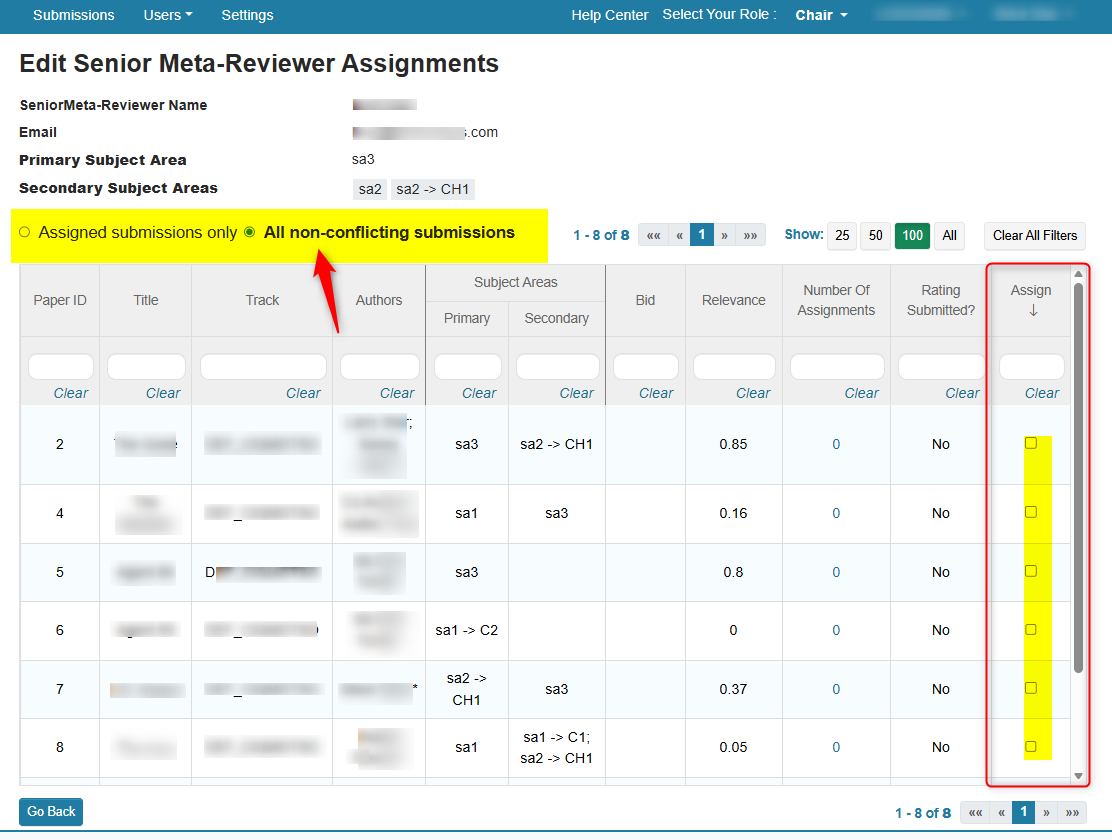The height and width of the screenshot is (840, 1112).
Task: Click the Paper ID filter input field
Action: click(60, 366)
